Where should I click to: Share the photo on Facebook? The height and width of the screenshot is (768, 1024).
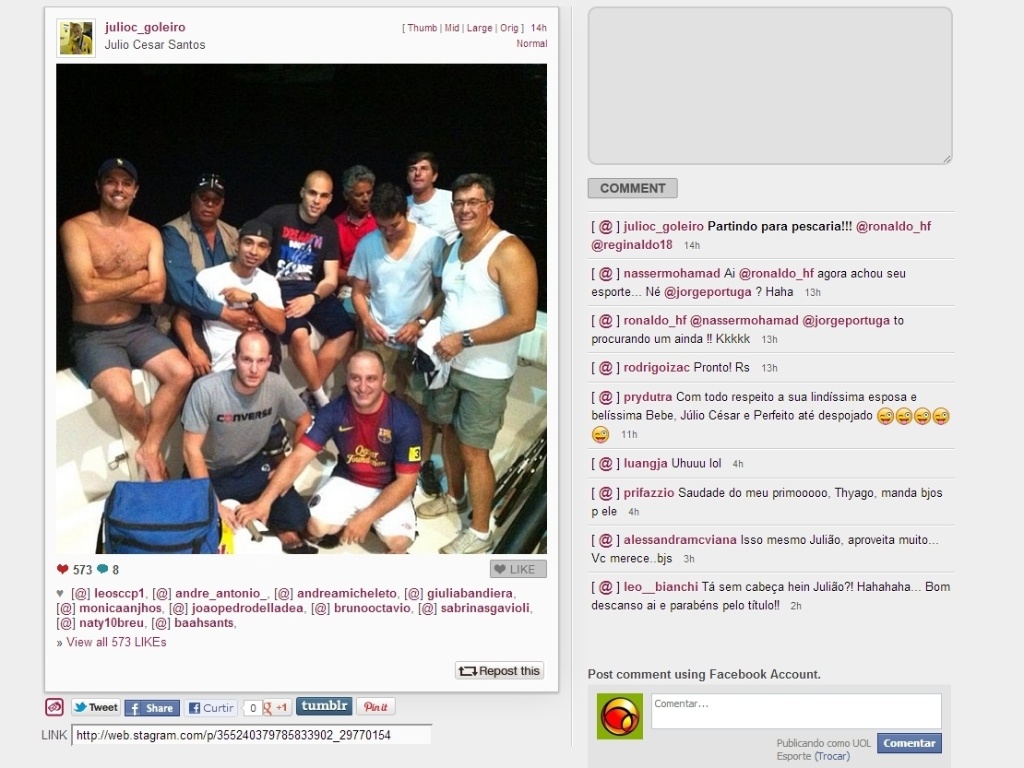[x=152, y=708]
